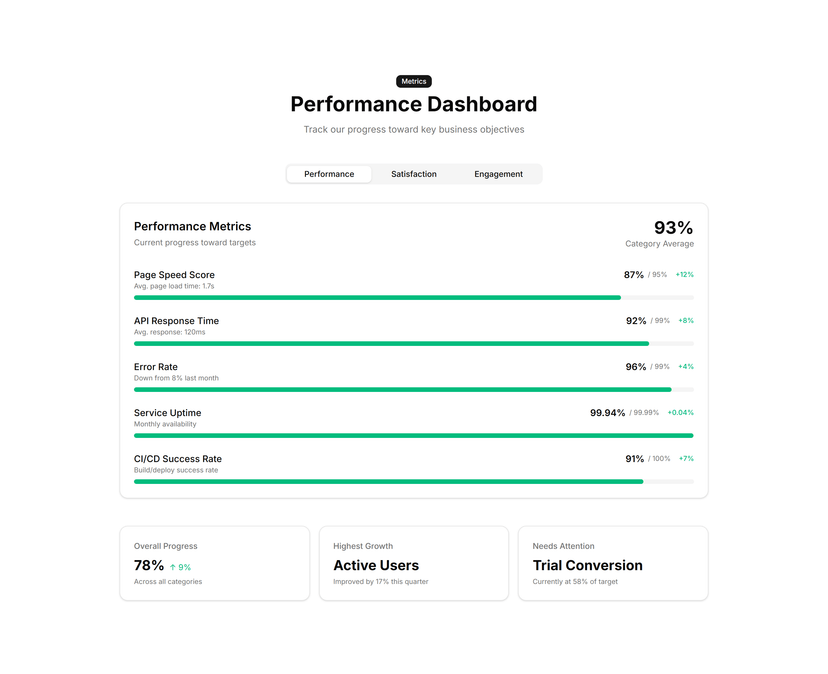Viewport: 828px width, 674px height.
Task: Click the API Response Time progress bar
Action: point(413,344)
